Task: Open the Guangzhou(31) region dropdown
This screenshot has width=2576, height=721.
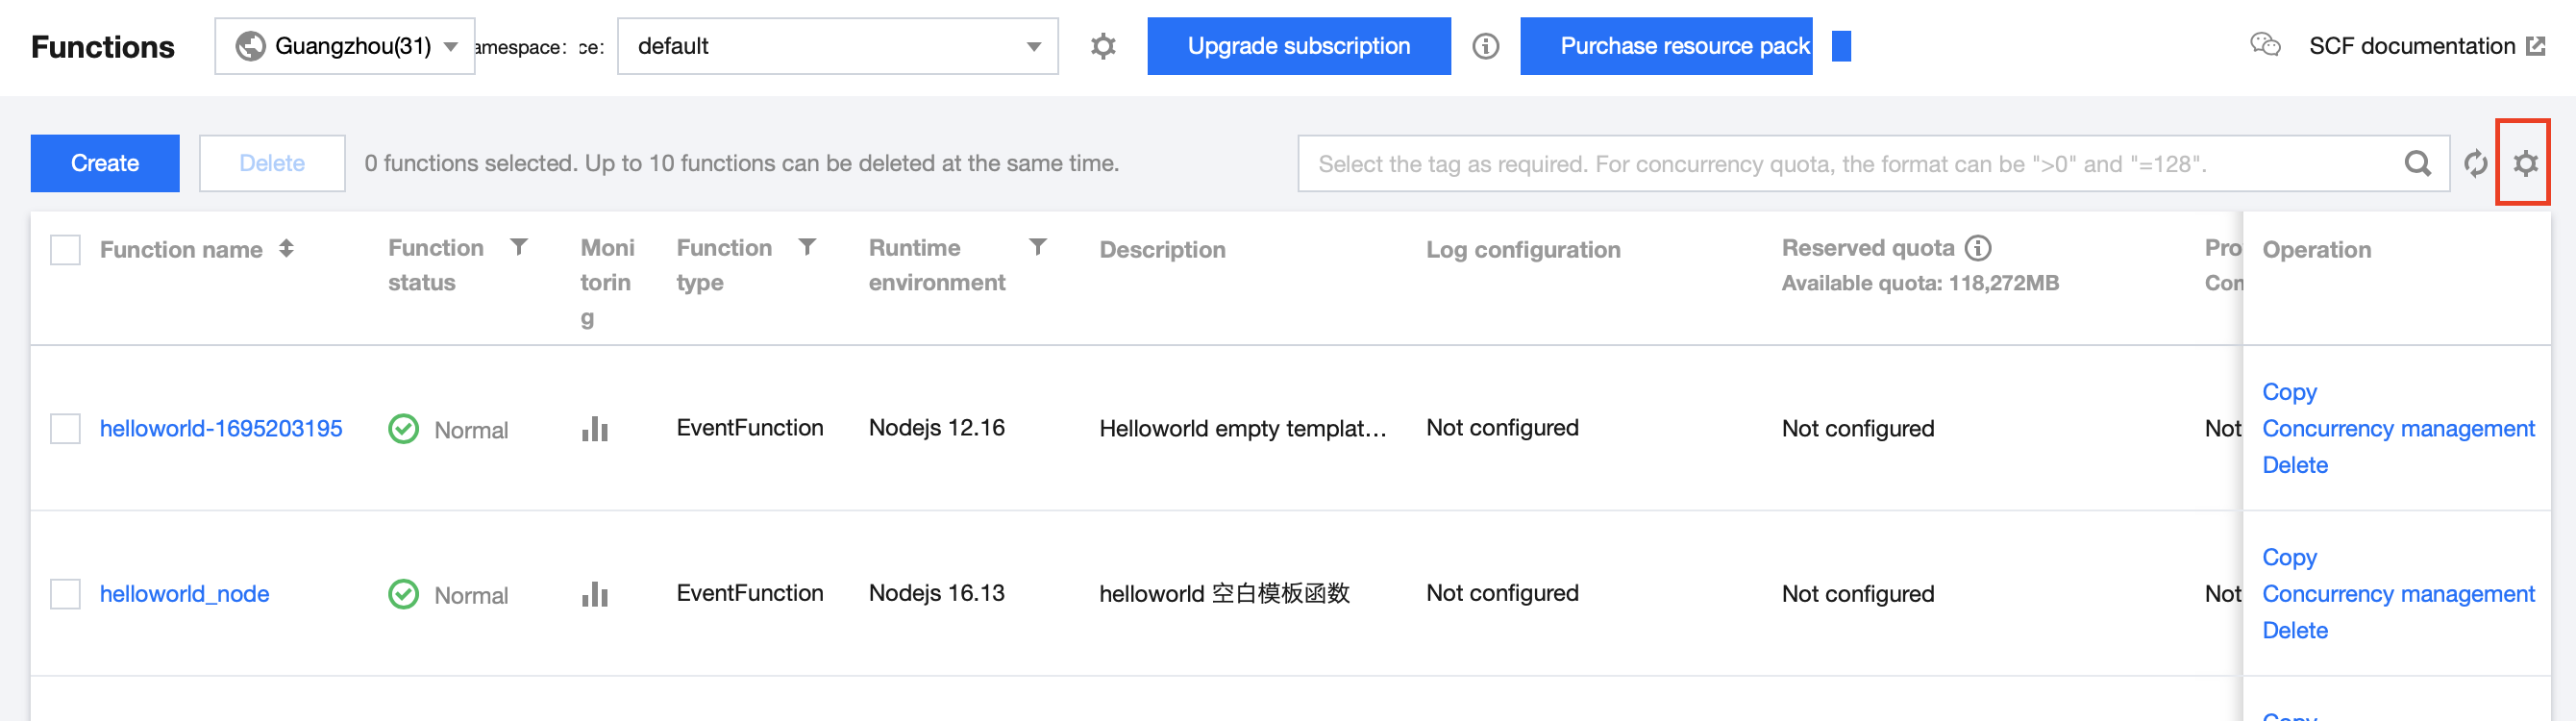Action: [345, 46]
